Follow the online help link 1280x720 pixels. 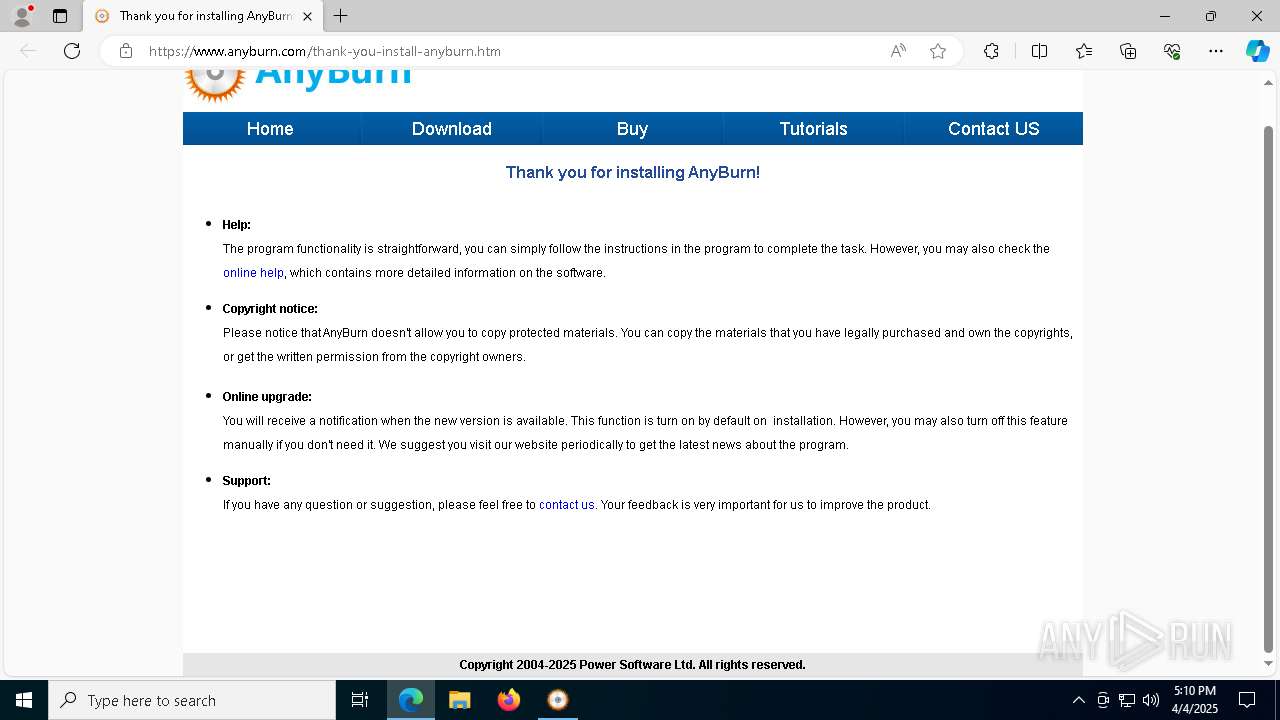pyautogui.click(x=253, y=273)
